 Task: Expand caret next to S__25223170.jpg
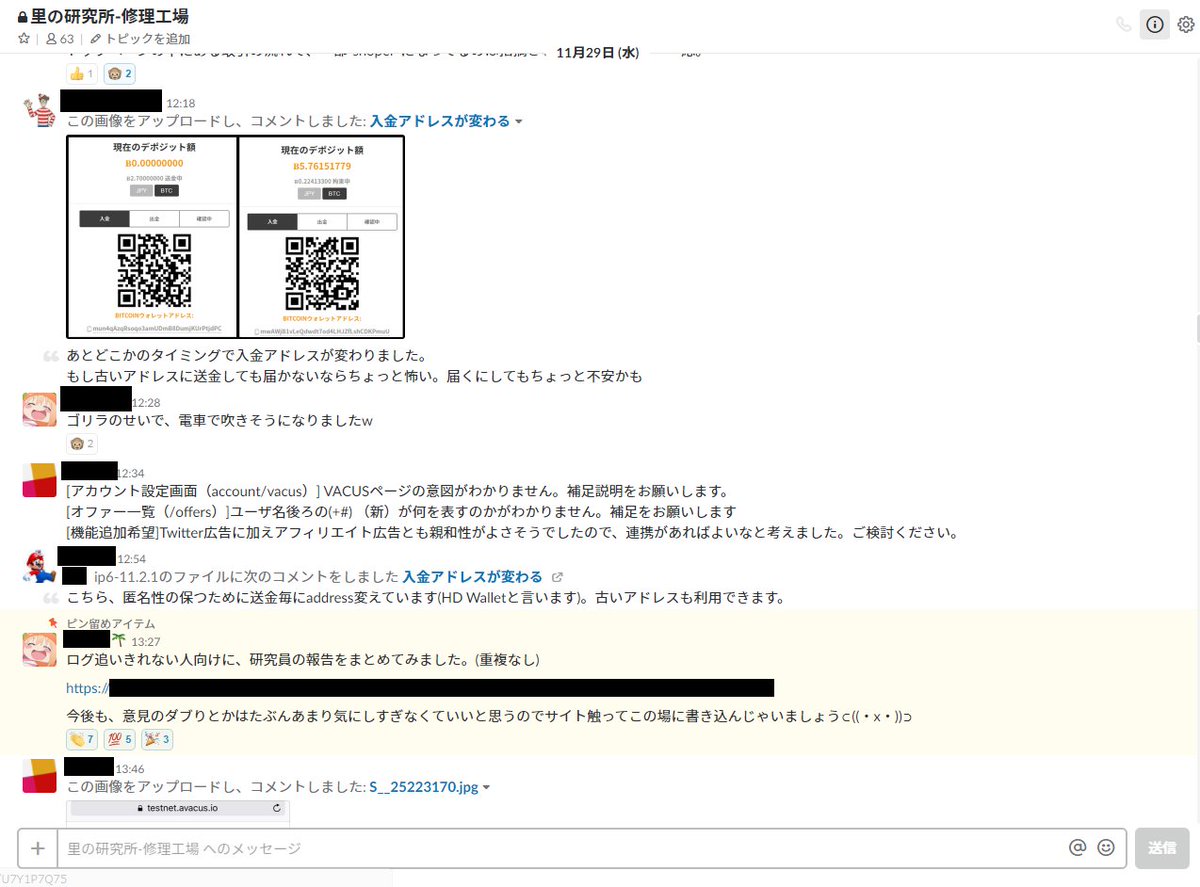pyautogui.click(x=487, y=789)
